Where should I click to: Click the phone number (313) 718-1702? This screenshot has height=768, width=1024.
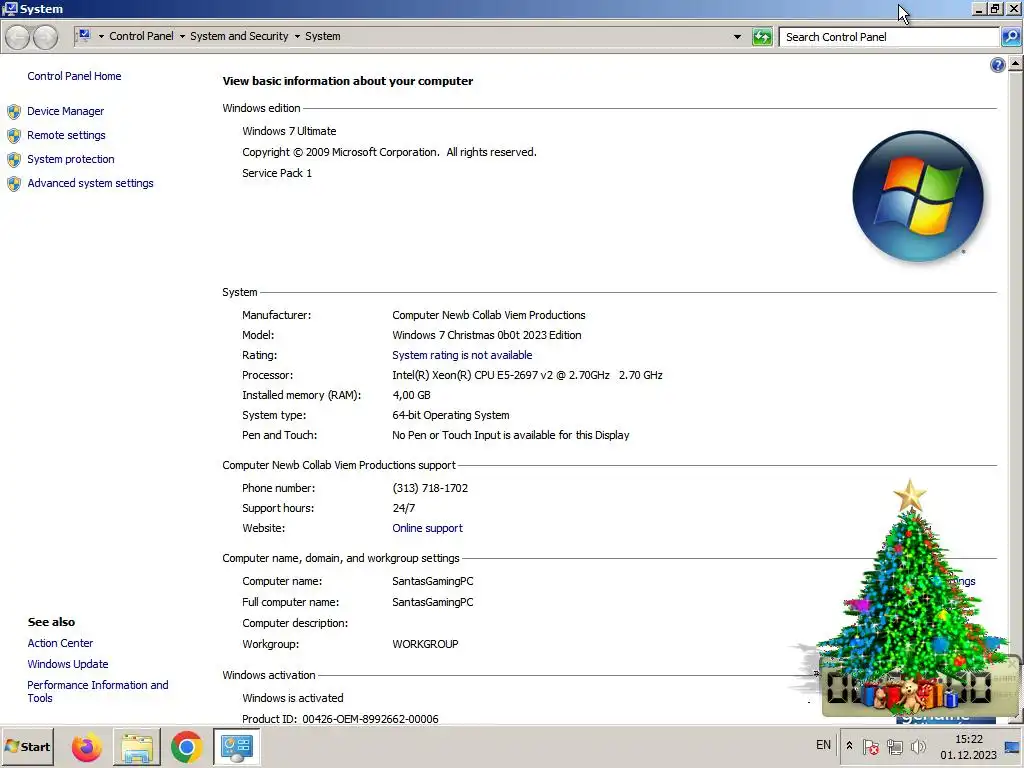click(430, 488)
